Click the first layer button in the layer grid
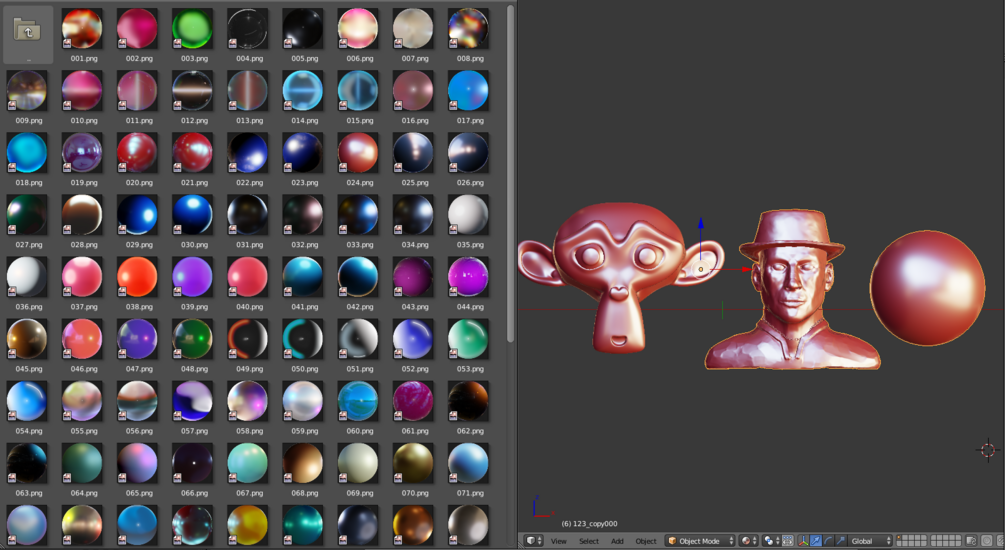This screenshot has height=550, width=1005. [900, 538]
